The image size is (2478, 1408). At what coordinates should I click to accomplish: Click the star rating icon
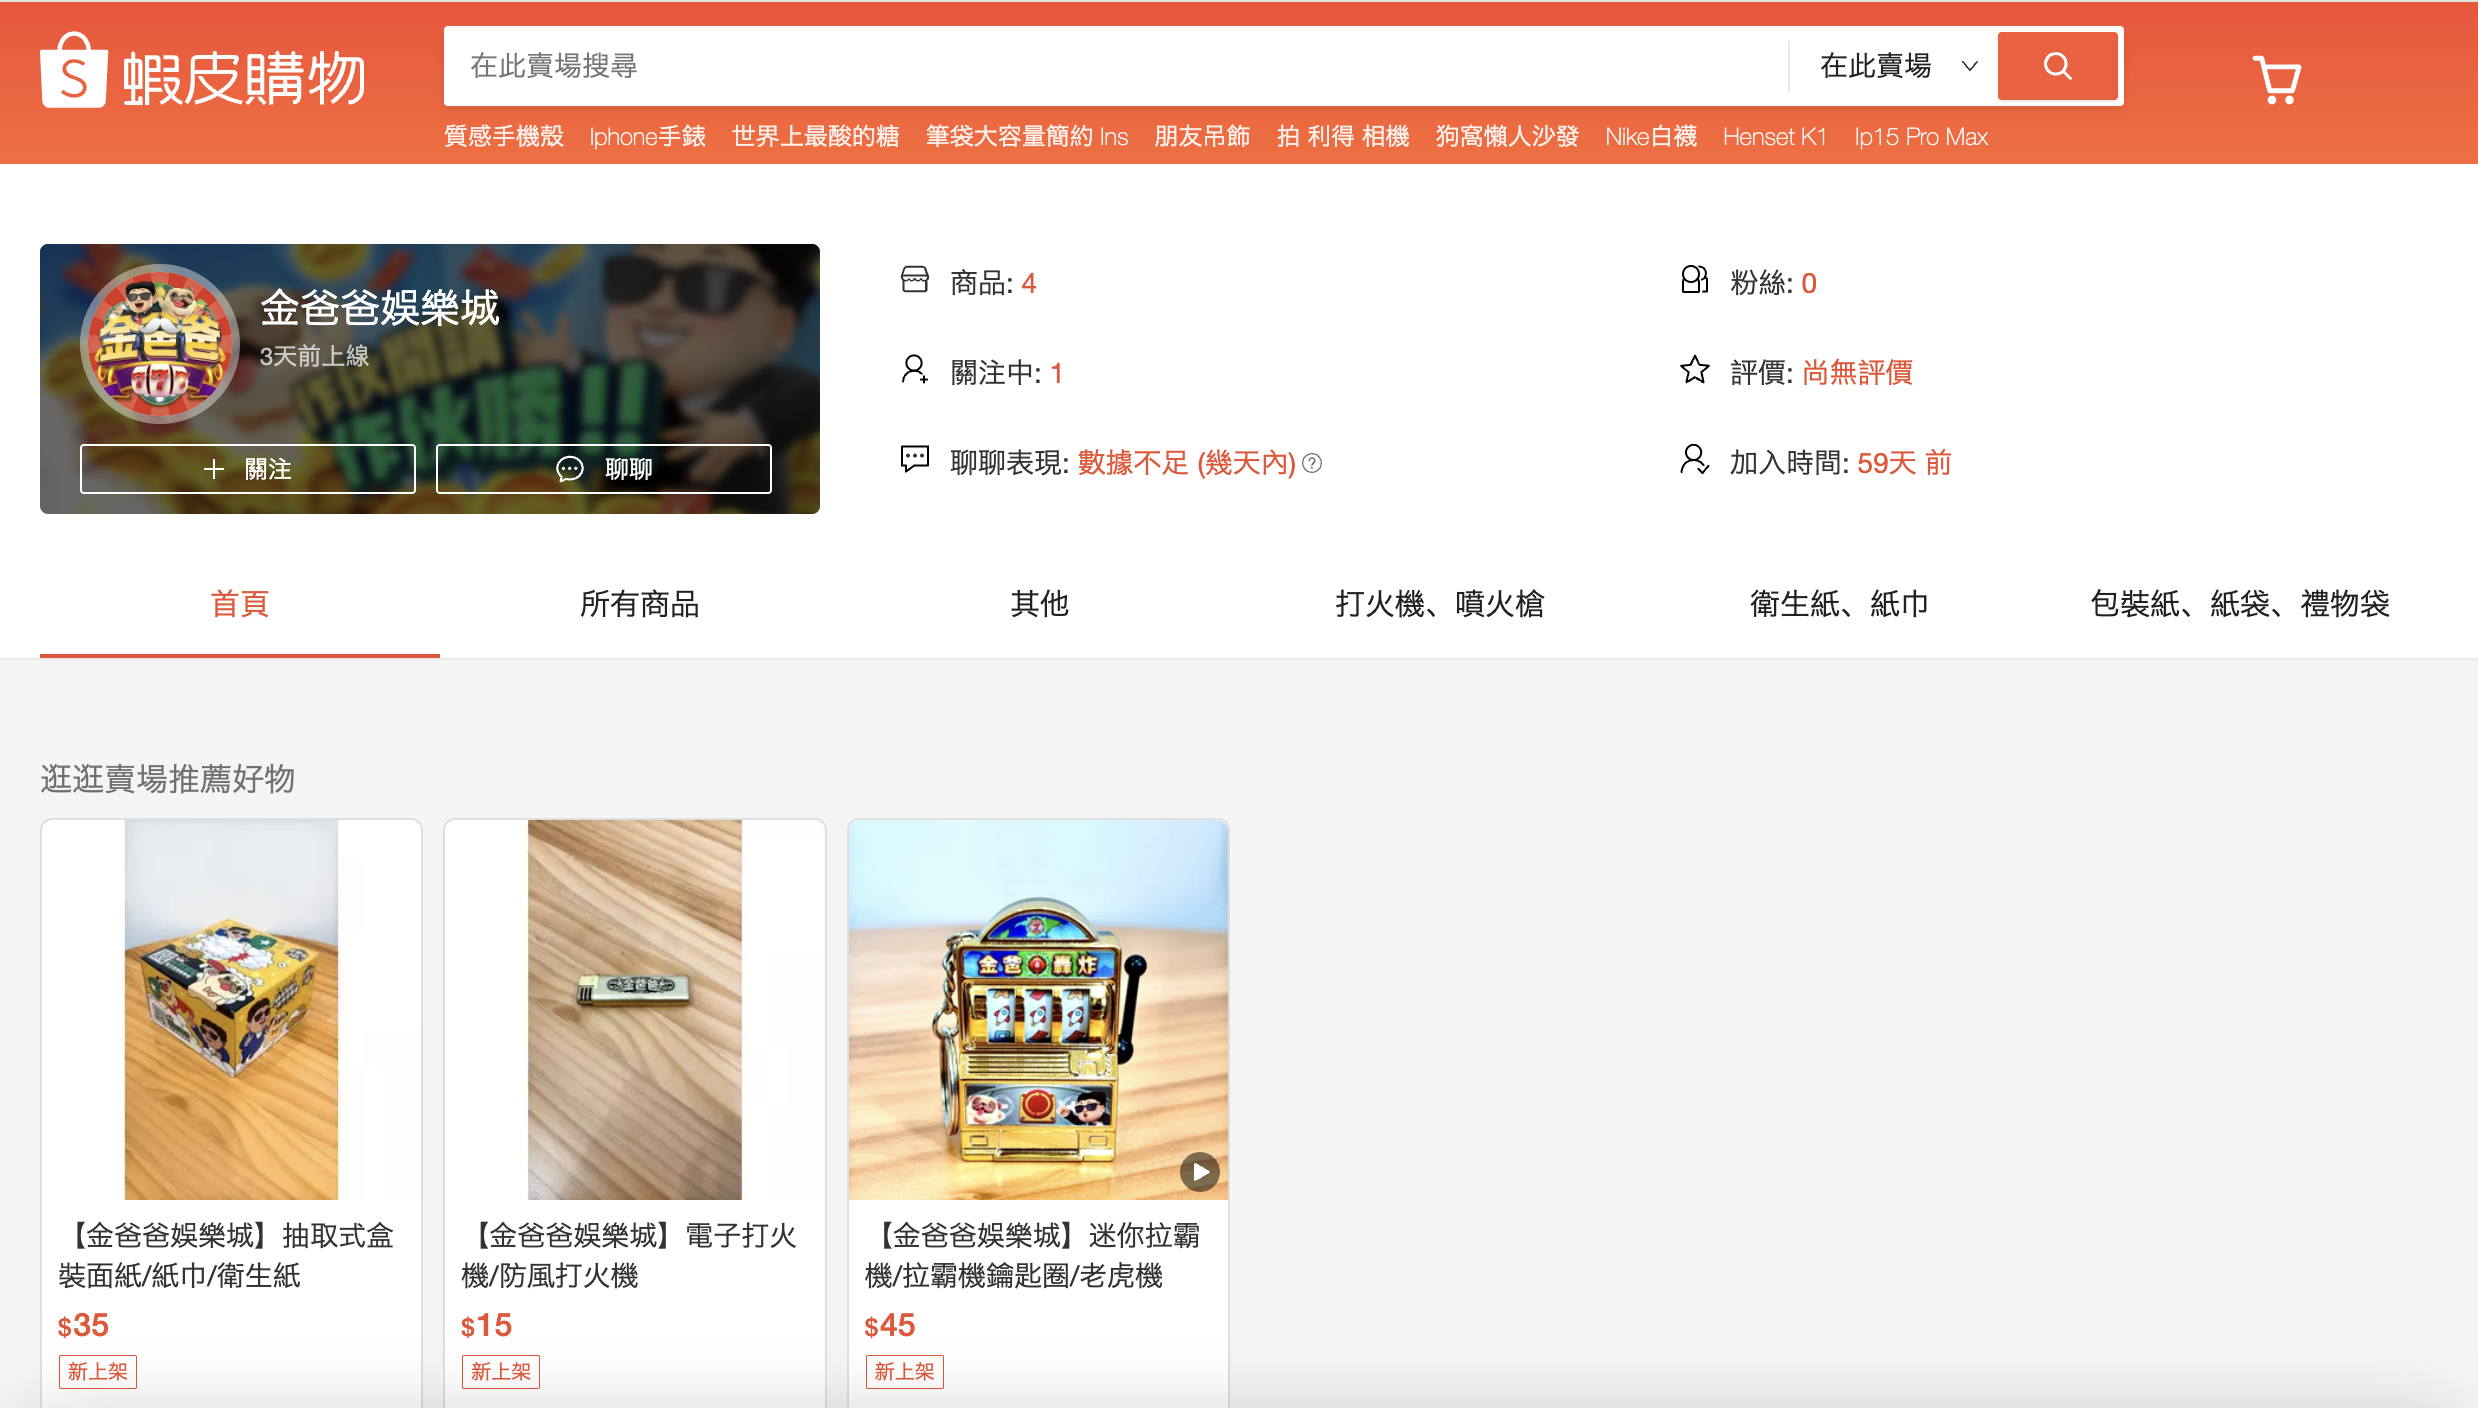click(1694, 371)
